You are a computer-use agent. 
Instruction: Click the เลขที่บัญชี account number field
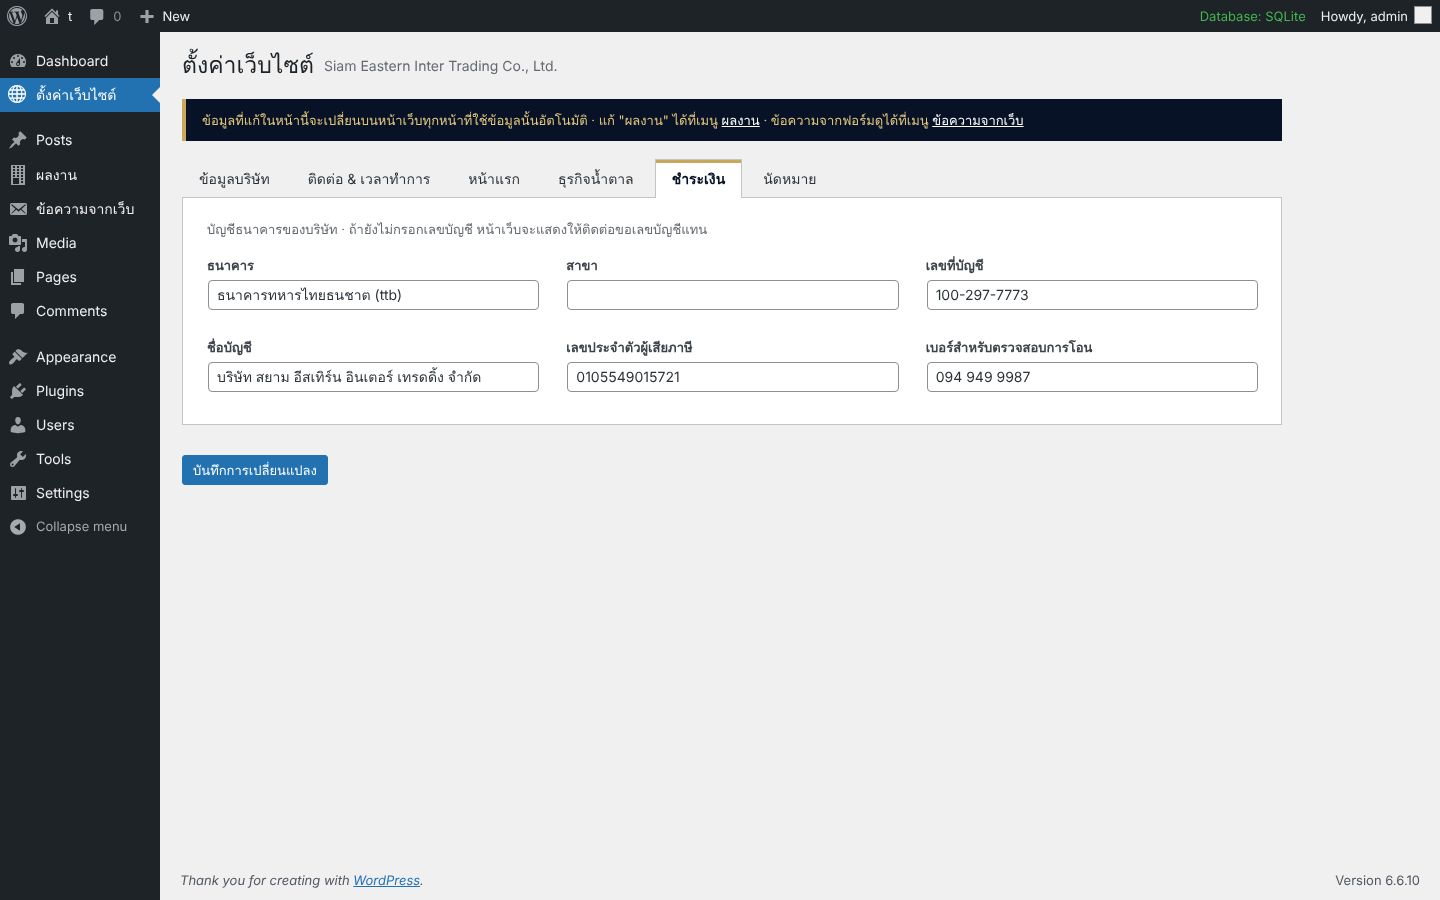[x=1092, y=295]
